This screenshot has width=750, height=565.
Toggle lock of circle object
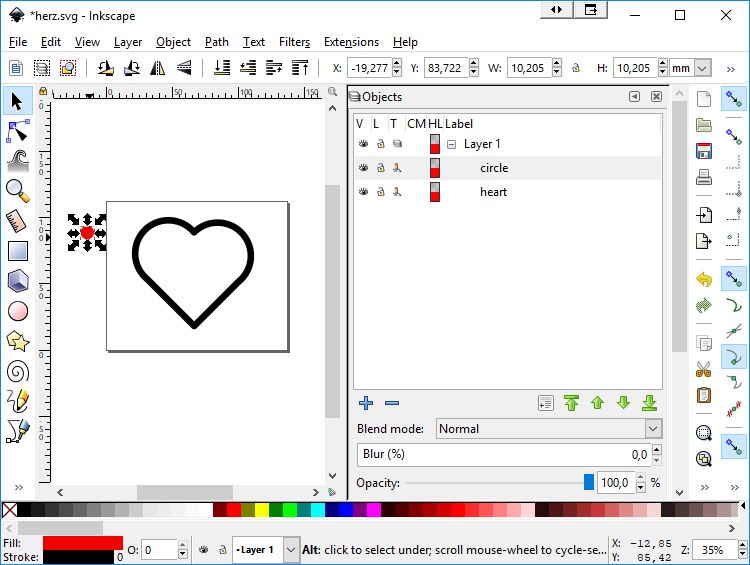pos(381,167)
